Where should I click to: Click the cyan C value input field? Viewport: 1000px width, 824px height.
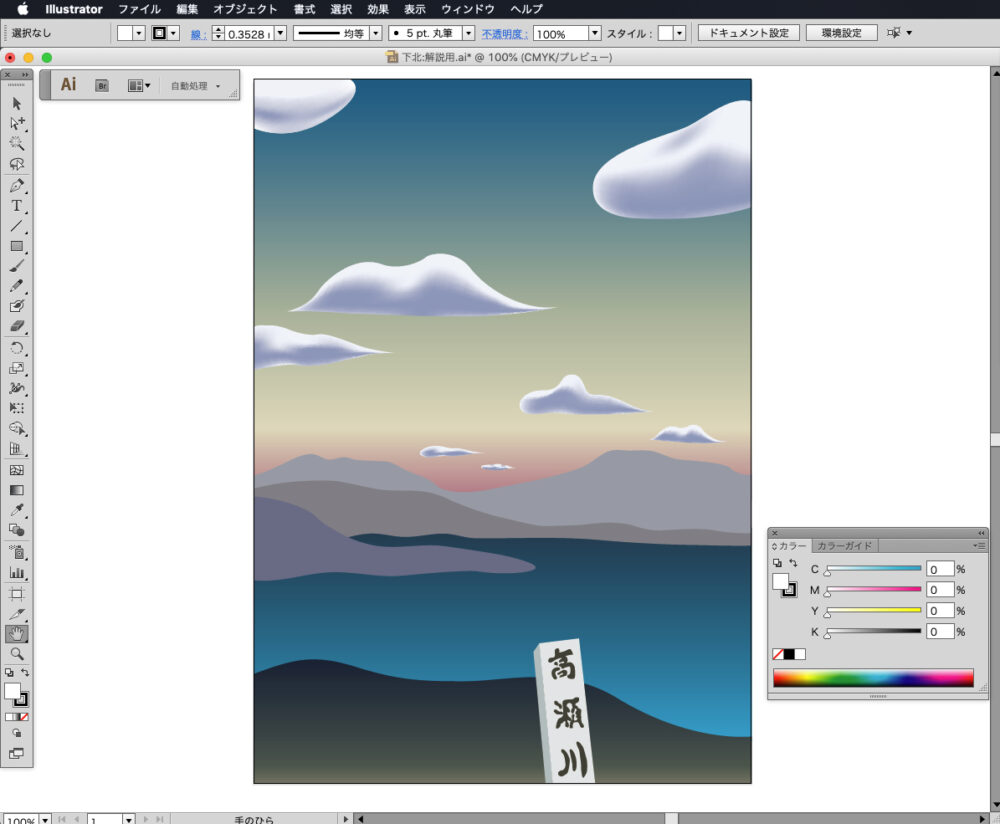pos(939,569)
